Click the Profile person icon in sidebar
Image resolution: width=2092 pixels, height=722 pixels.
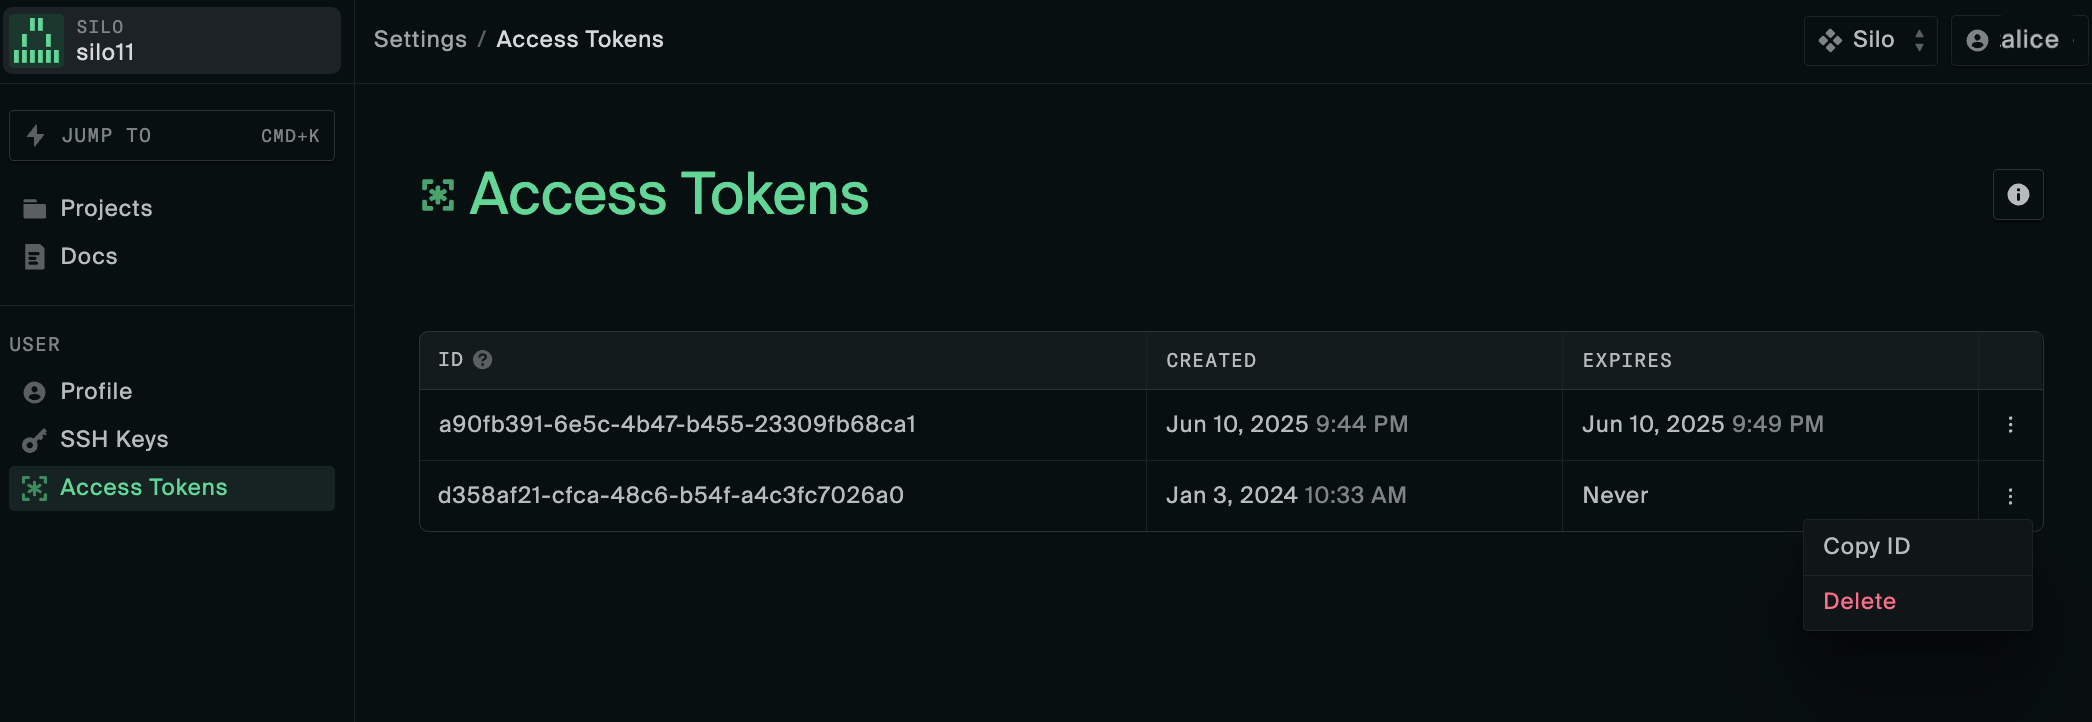(35, 392)
